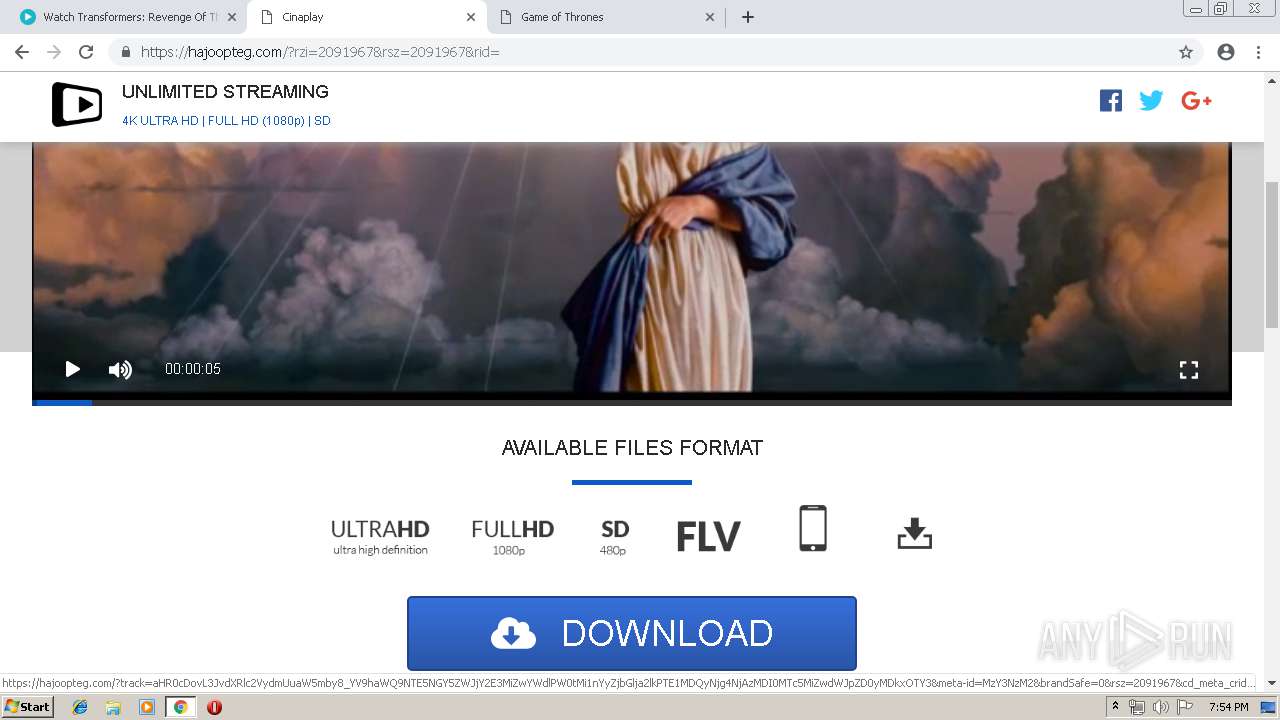Select mobile phone format icon
The height and width of the screenshot is (720, 1280).
pos(813,528)
